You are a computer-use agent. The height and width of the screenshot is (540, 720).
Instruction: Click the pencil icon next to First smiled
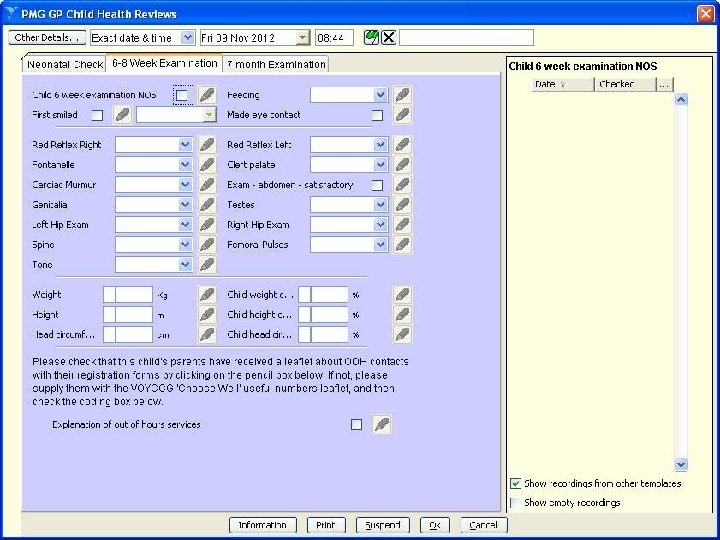click(x=122, y=115)
